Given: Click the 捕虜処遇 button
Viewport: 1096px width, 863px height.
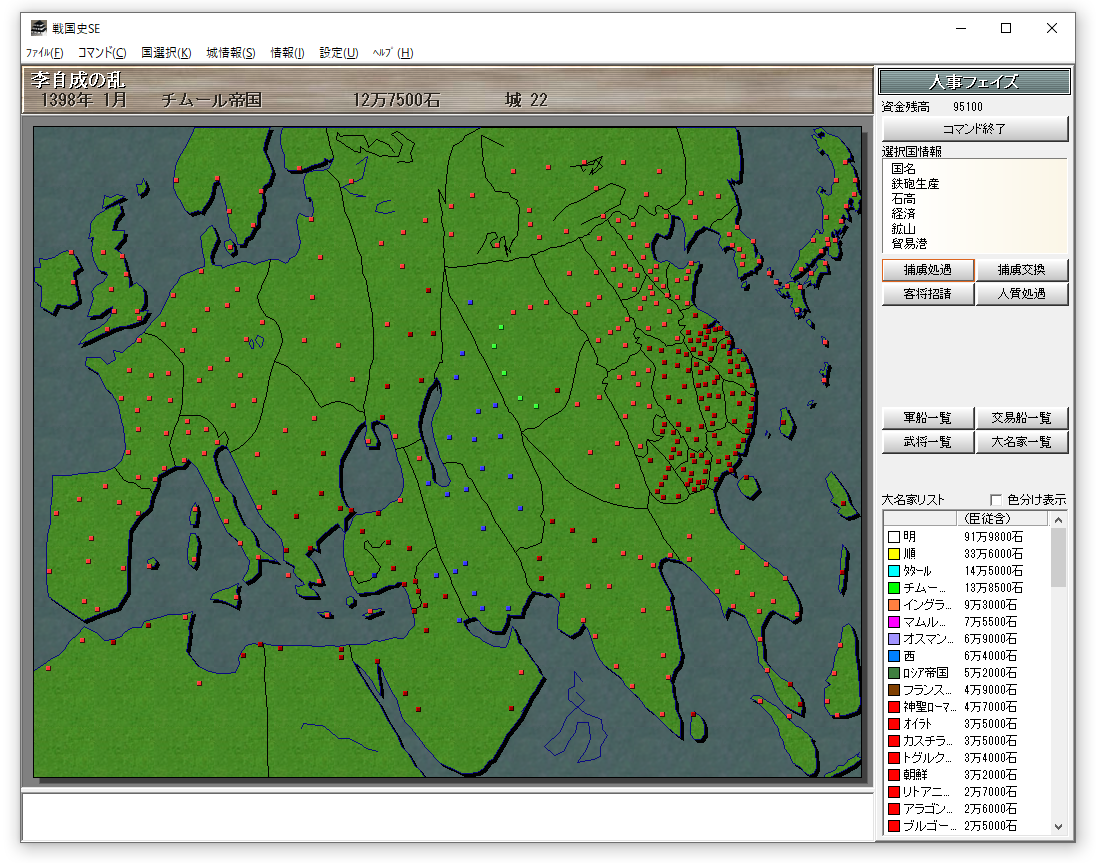Looking at the screenshot, I should (927, 270).
